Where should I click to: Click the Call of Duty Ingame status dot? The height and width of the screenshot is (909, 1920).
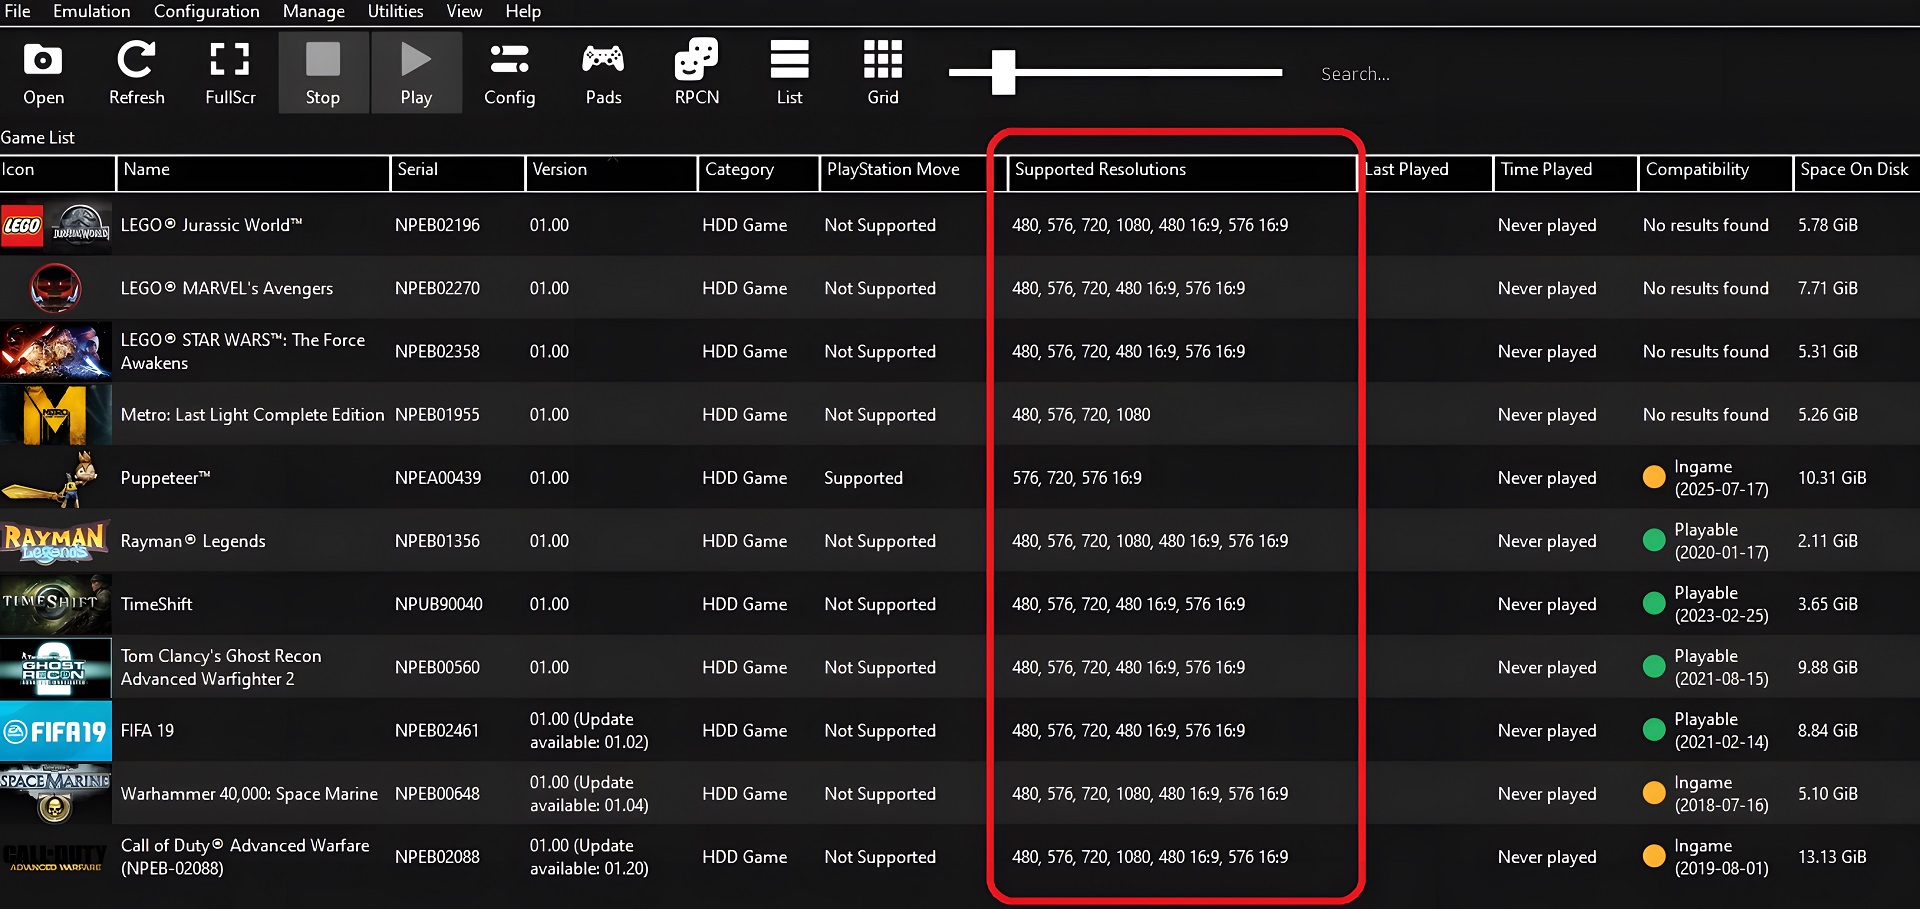point(1654,856)
